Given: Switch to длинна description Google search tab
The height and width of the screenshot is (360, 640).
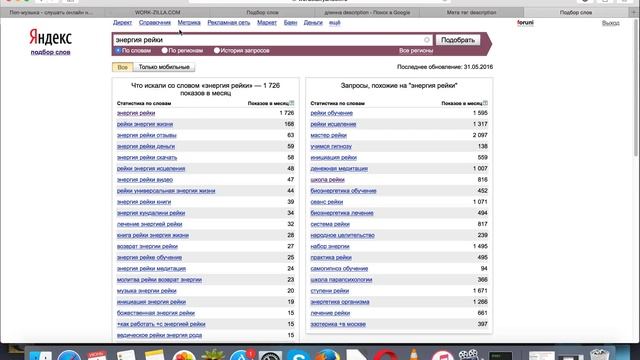Looking at the screenshot, I should tap(367, 13).
